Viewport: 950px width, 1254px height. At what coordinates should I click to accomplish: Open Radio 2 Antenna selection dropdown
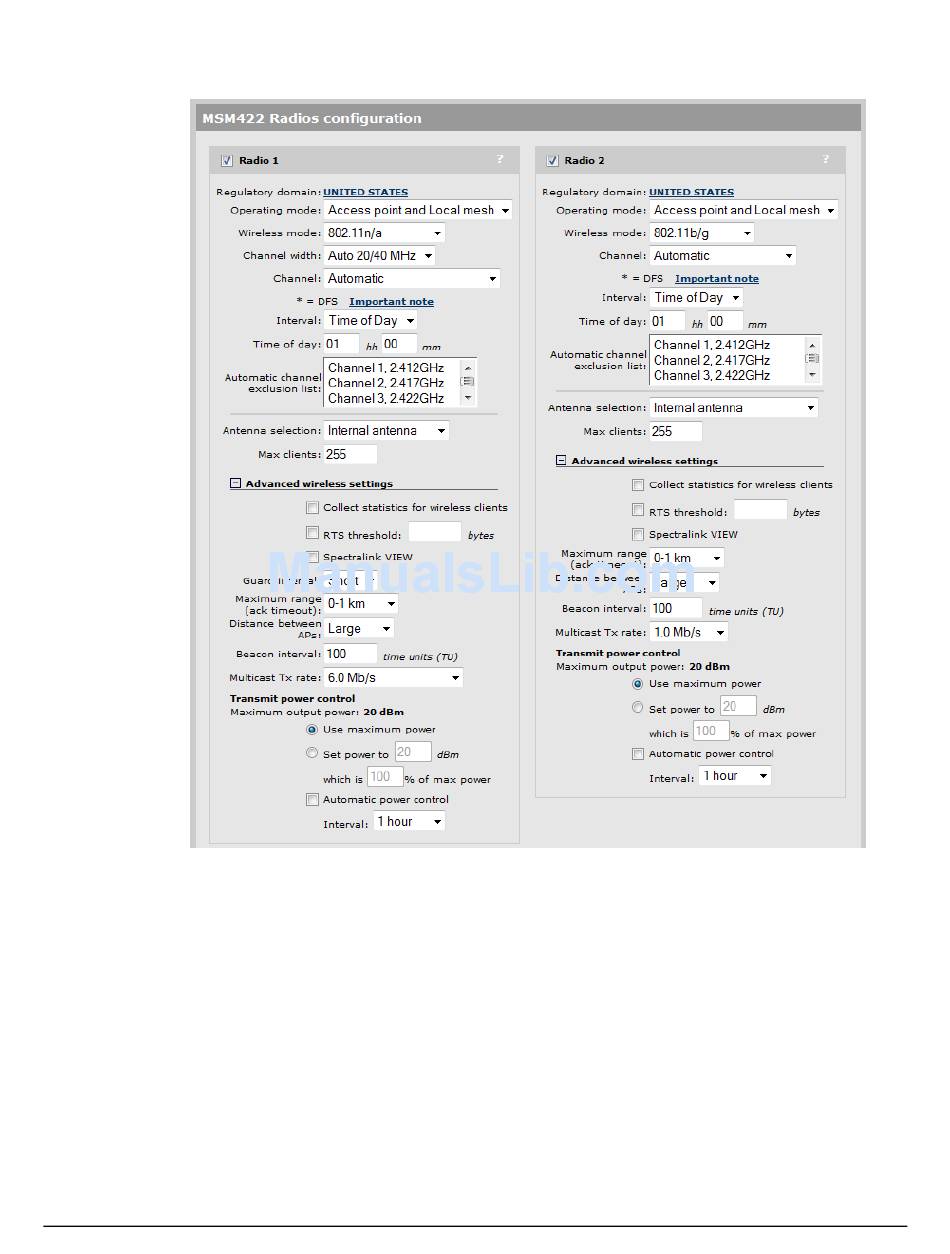734,407
